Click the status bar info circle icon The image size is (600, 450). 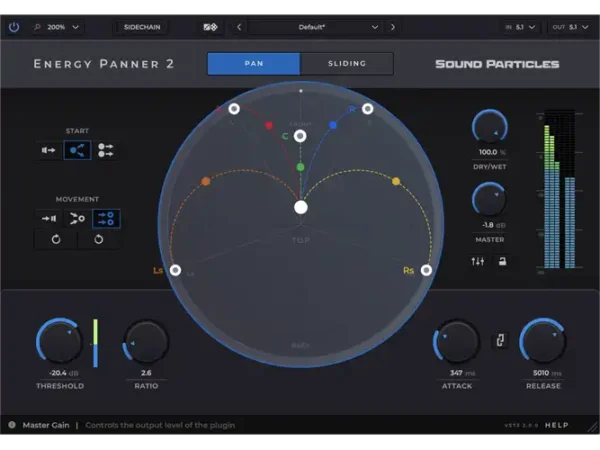12,425
